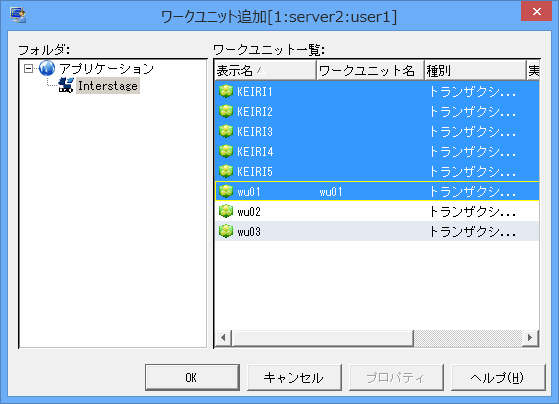The width and height of the screenshot is (559, 404).
Task: Click the horizontal scrollbar left arrow
Action: pos(223,337)
